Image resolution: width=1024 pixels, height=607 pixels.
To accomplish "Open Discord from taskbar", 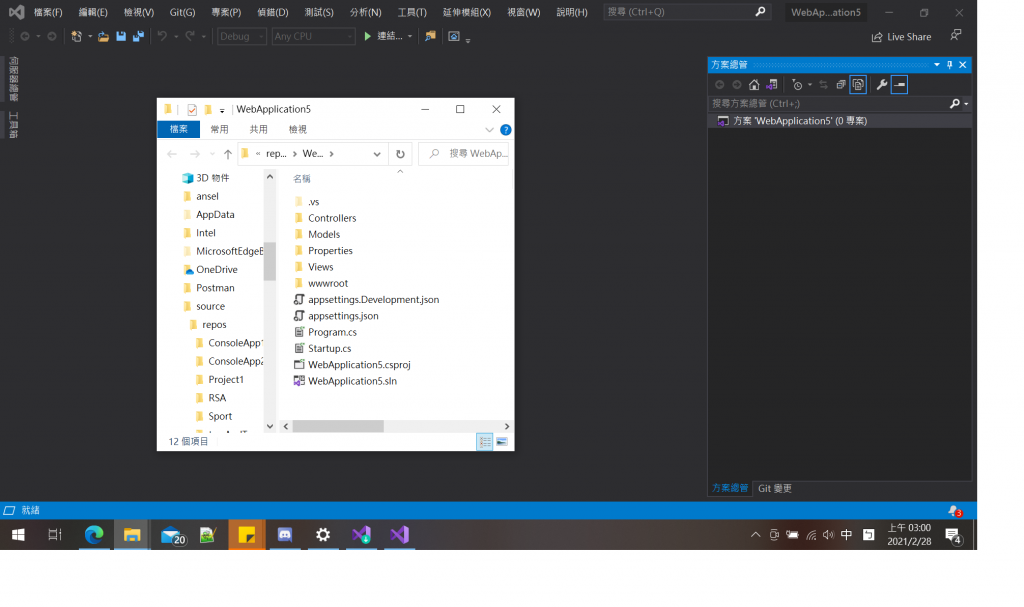I will pyautogui.click(x=285, y=535).
